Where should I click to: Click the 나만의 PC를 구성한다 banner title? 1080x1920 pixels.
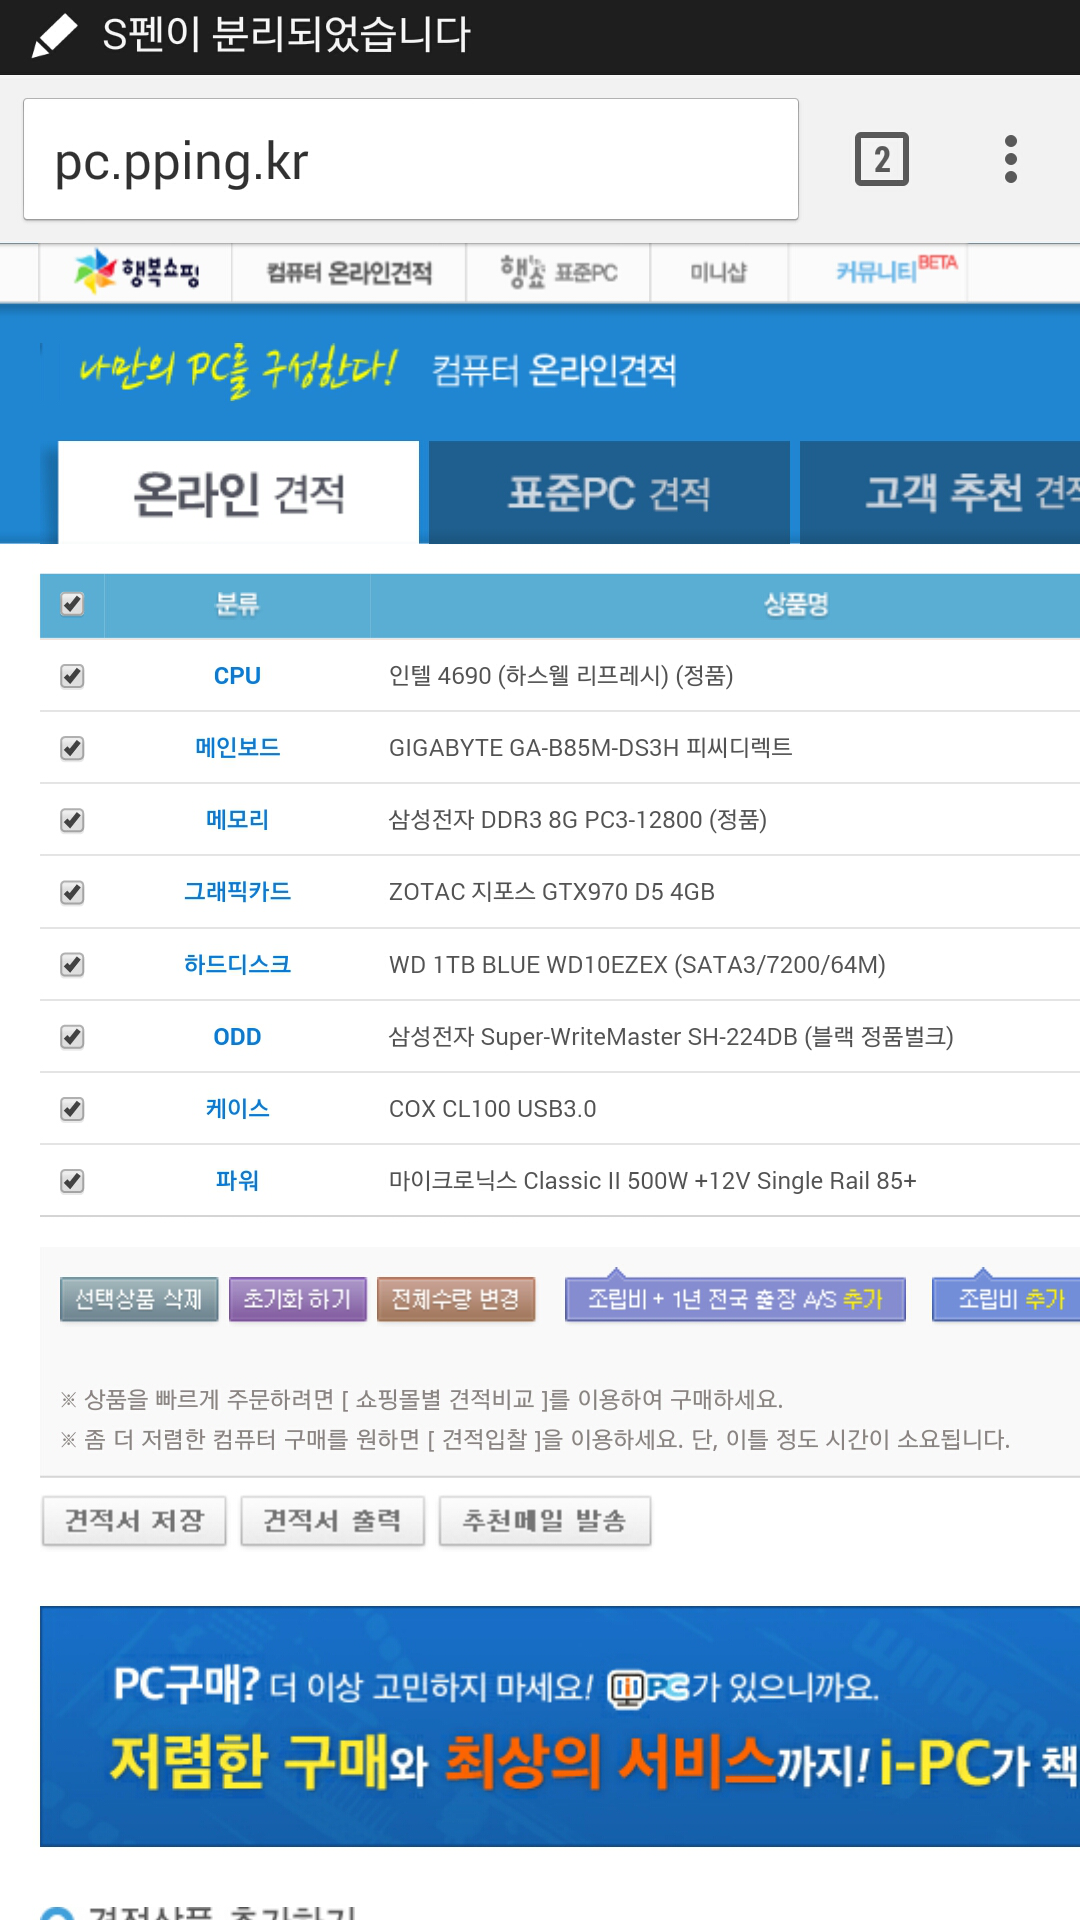click(238, 370)
